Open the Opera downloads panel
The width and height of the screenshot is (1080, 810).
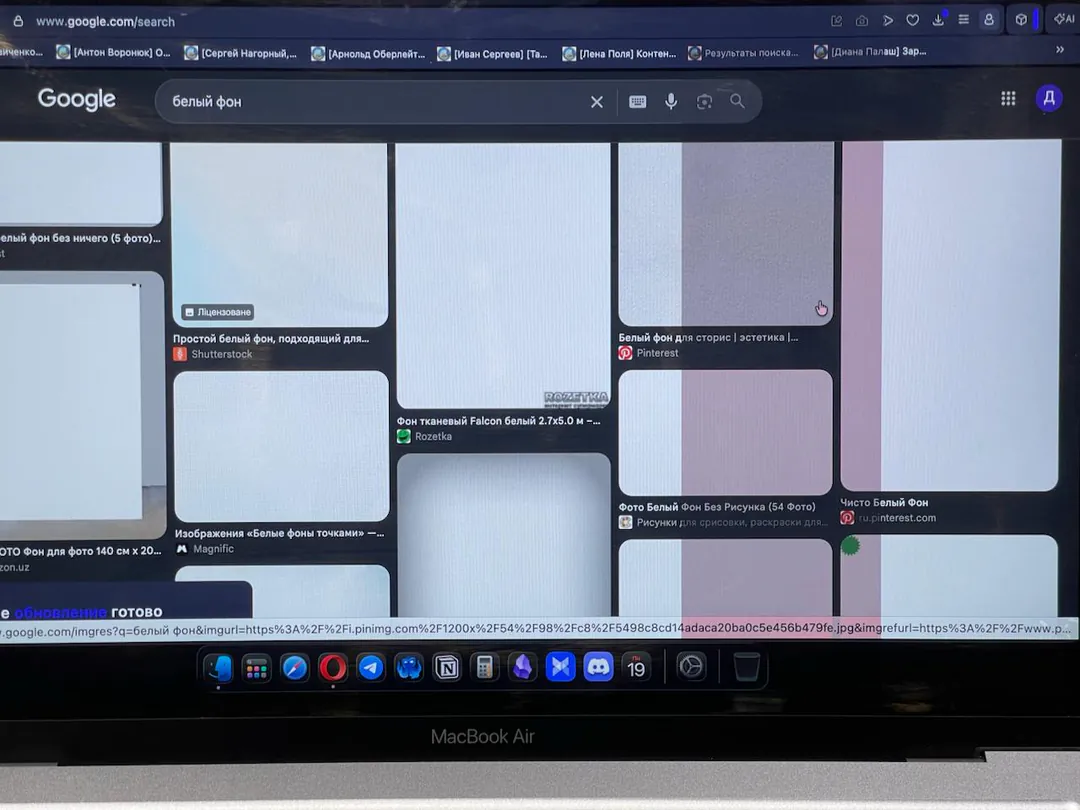click(x=938, y=20)
